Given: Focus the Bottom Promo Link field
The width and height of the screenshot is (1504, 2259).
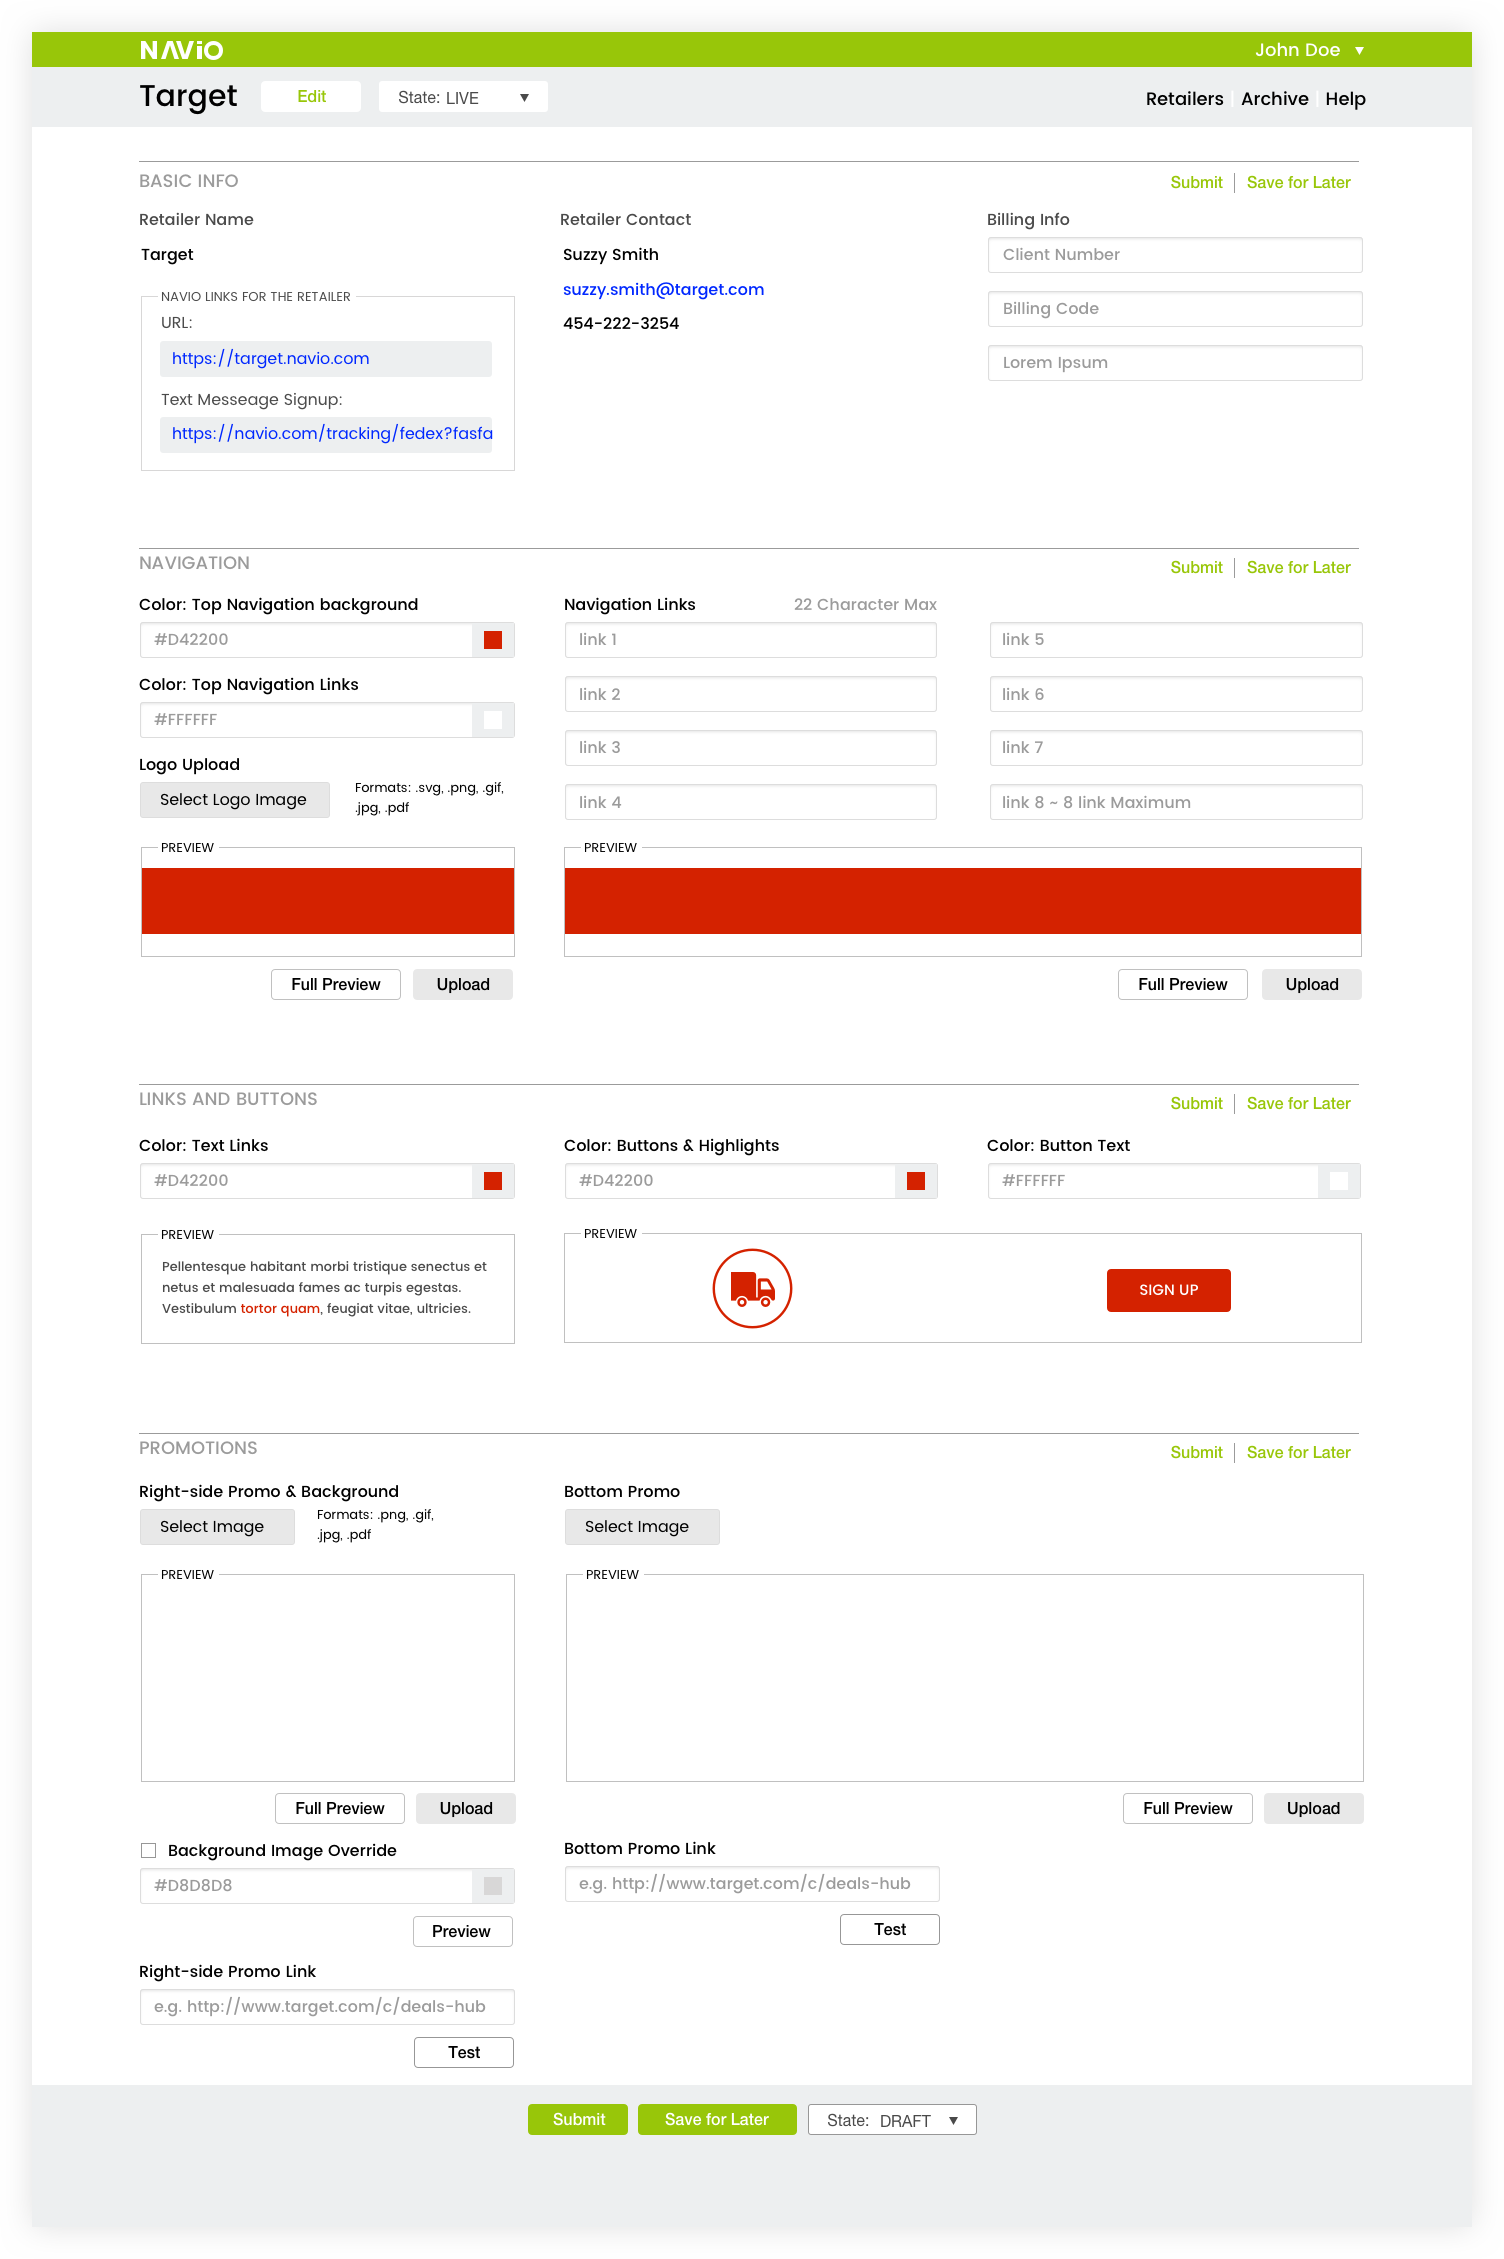Looking at the screenshot, I should (752, 1884).
